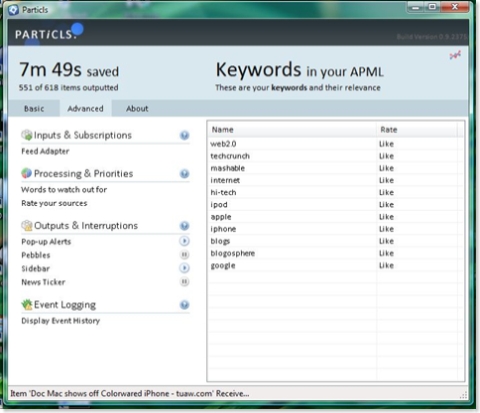Open help for Outputs & Interruptions
The height and width of the screenshot is (413, 480).
point(184,226)
